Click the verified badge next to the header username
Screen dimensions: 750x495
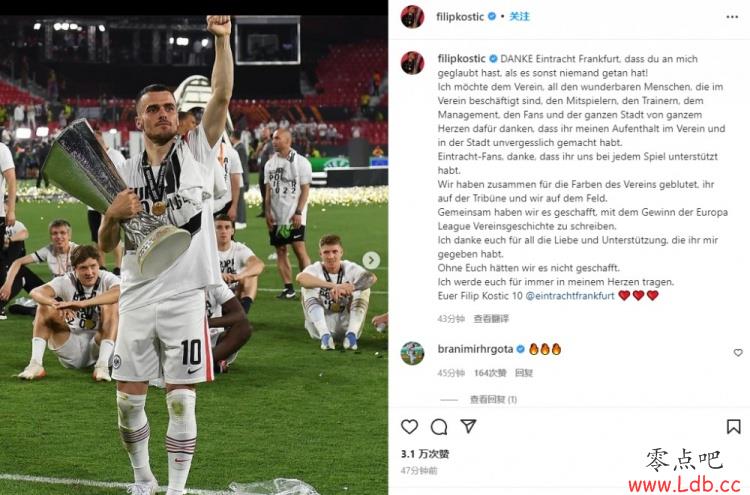click(x=492, y=17)
